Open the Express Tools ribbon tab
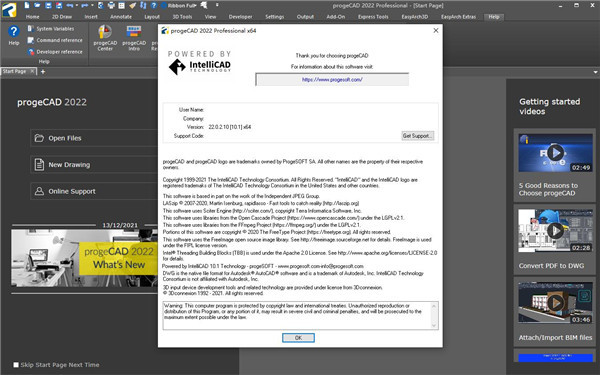 pos(373,17)
